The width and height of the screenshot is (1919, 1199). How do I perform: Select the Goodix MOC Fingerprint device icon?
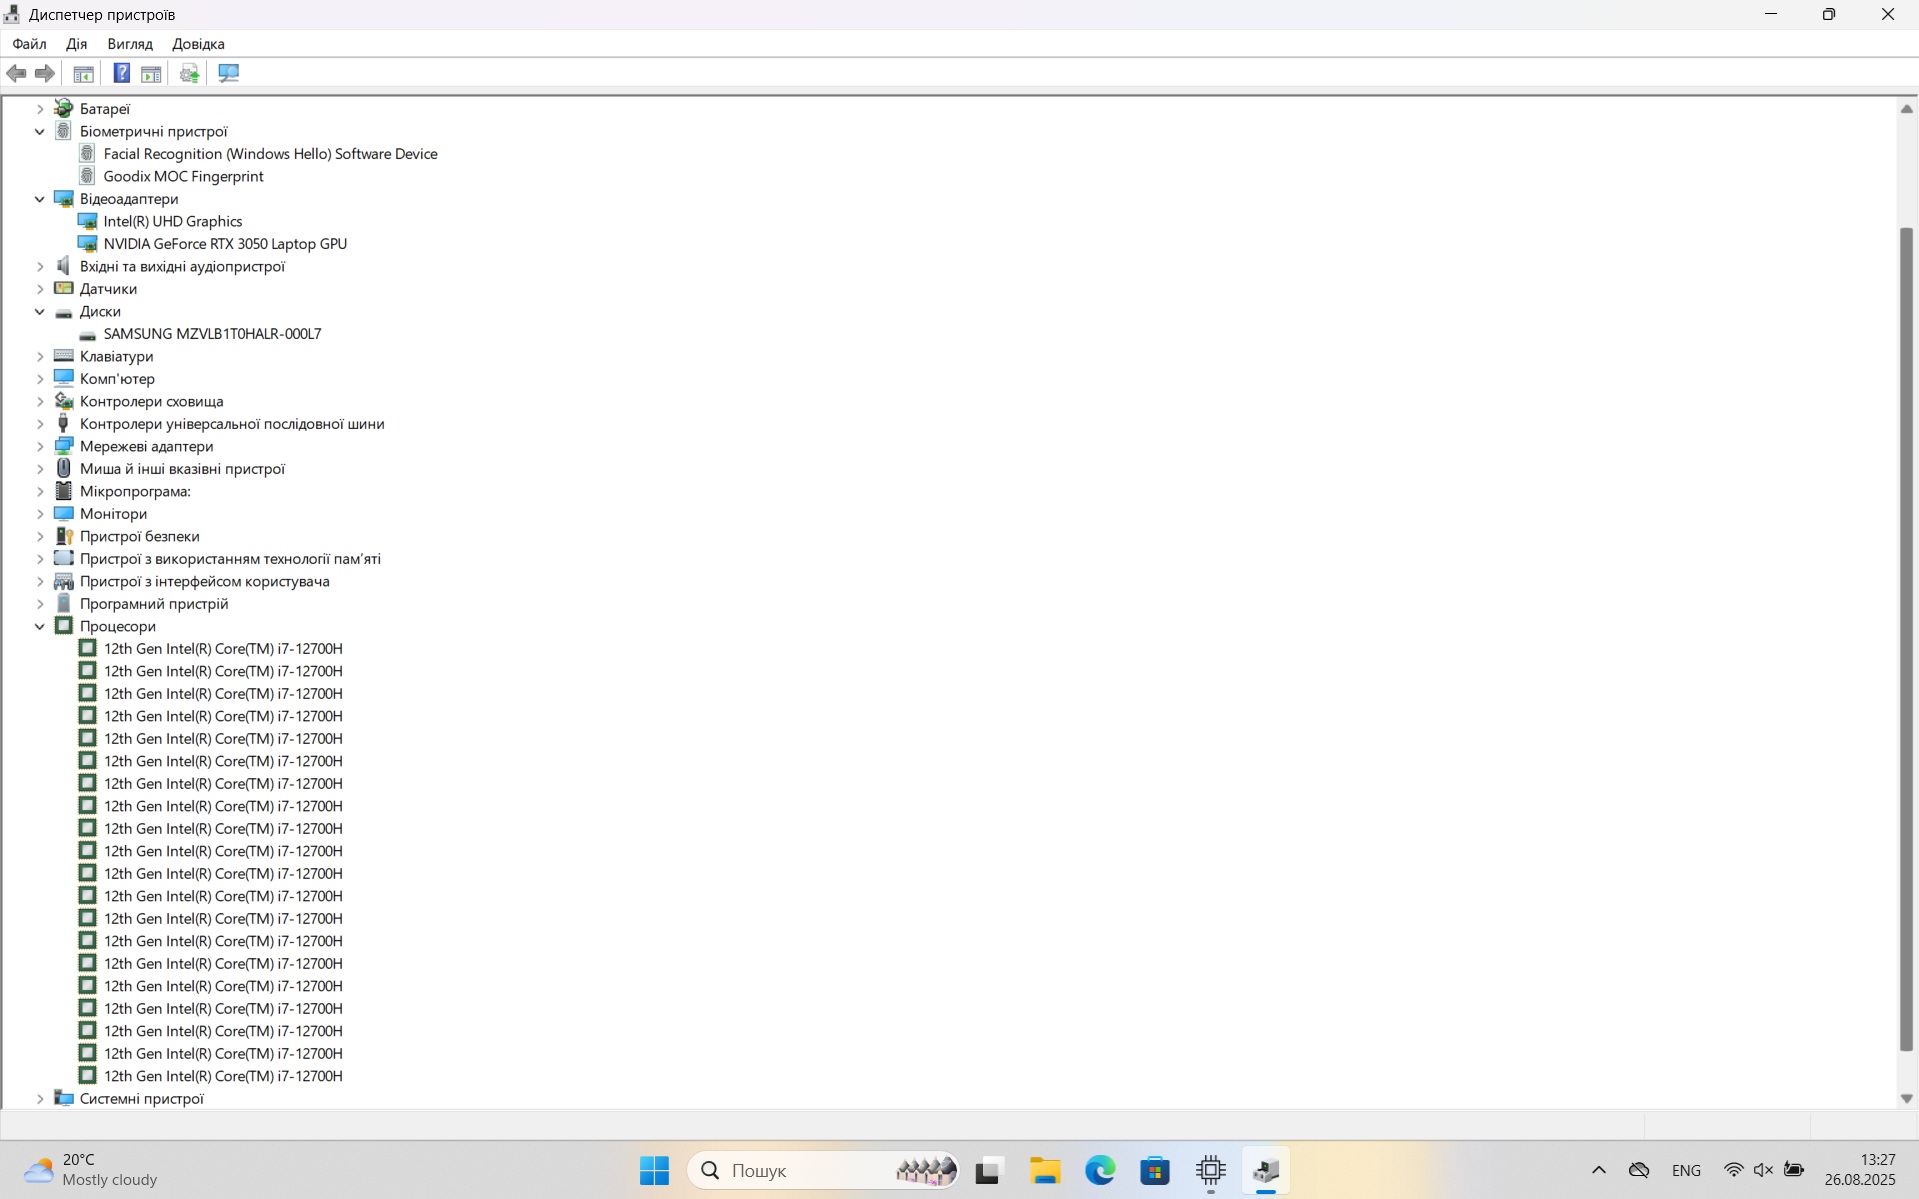click(x=87, y=176)
